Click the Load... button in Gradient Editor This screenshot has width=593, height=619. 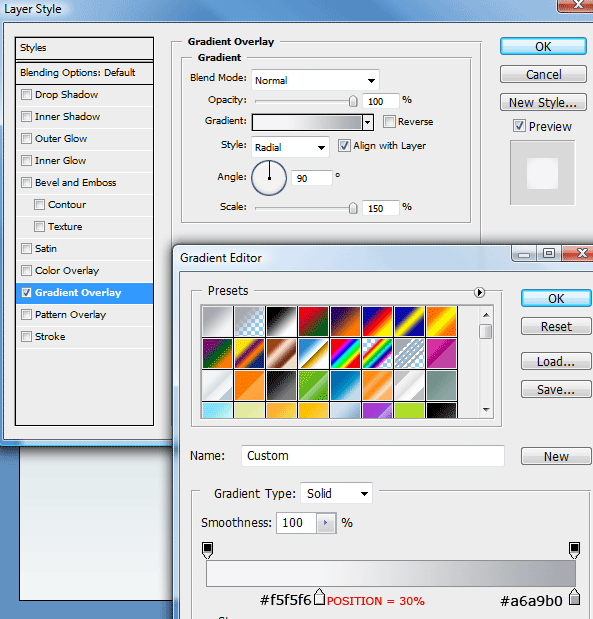pyautogui.click(x=556, y=362)
